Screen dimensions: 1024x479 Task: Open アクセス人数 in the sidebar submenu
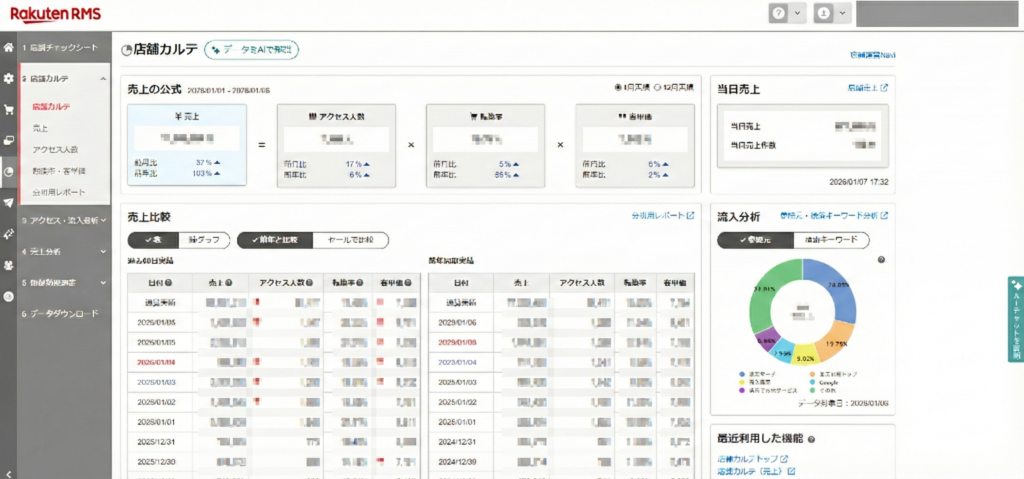point(54,149)
